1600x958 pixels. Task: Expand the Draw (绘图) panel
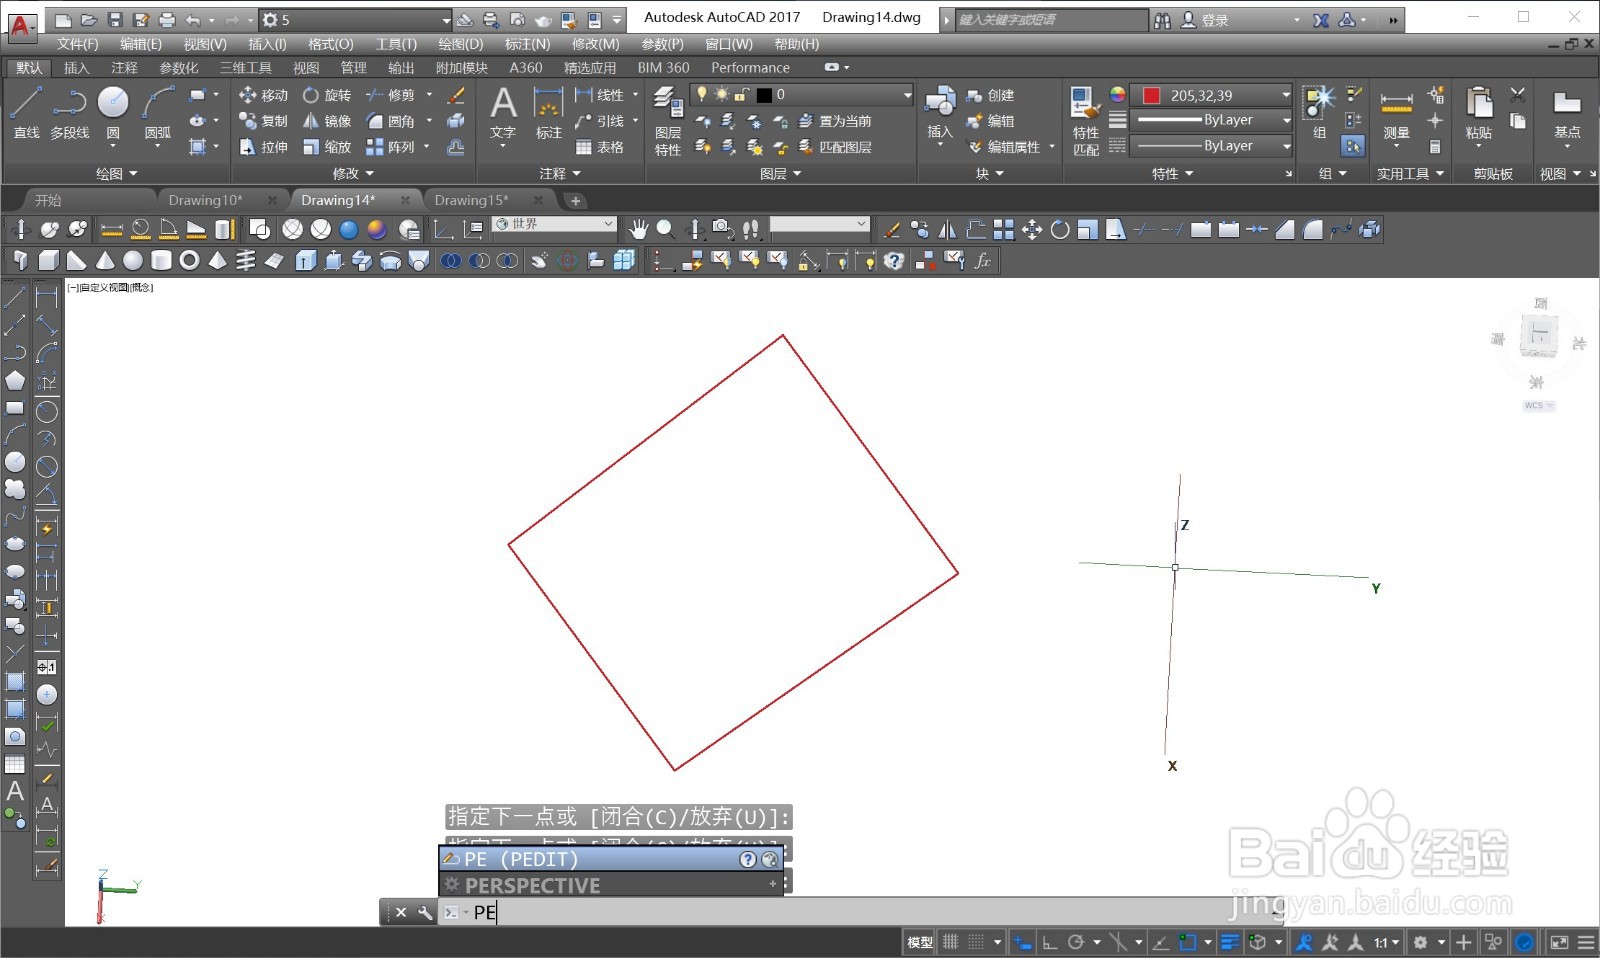(x=117, y=174)
